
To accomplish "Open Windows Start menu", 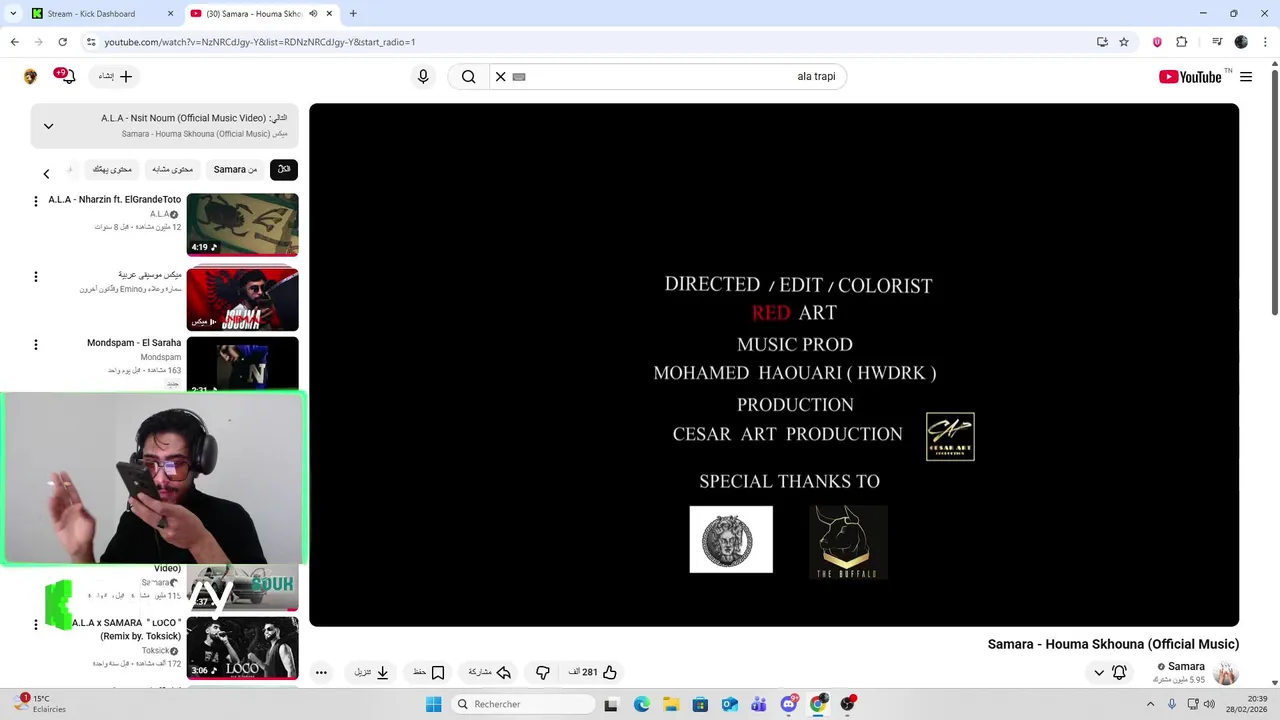I will (433, 704).
